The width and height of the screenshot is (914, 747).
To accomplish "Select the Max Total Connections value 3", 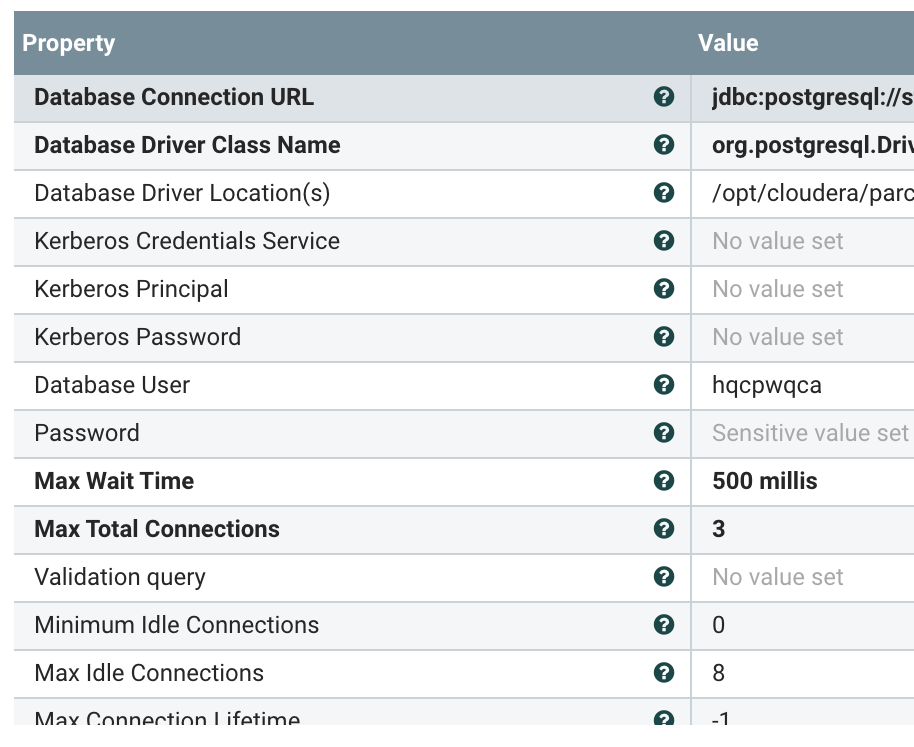I will (719, 529).
